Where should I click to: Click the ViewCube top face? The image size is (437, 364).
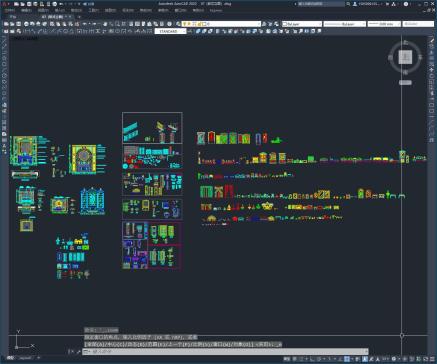point(405,57)
